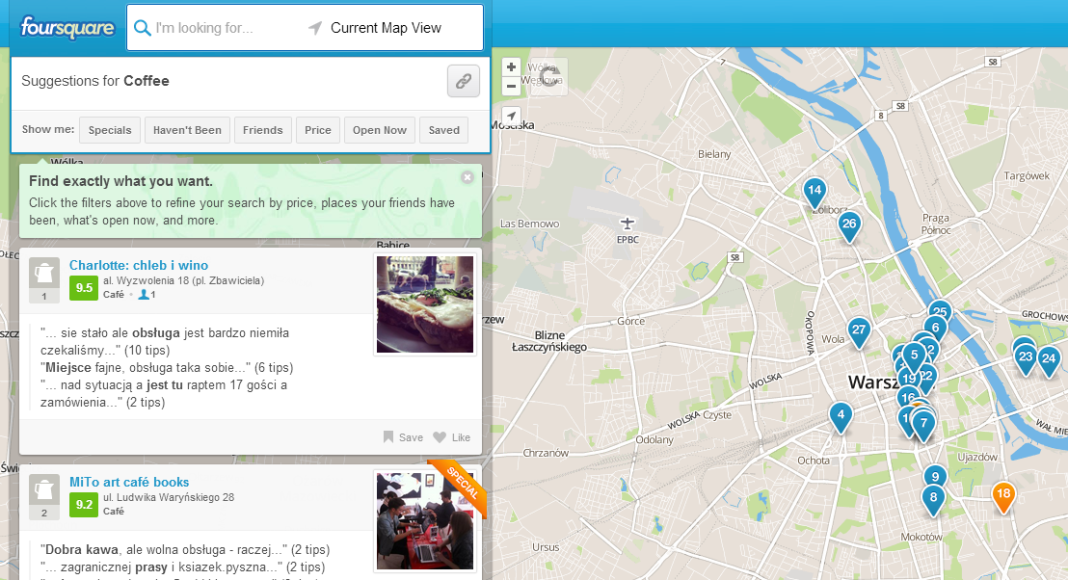Image resolution: width=1068 pixels, height=580 pixels.
Task: Click the search magnifier icon
Action: click(x=142, y=28)
